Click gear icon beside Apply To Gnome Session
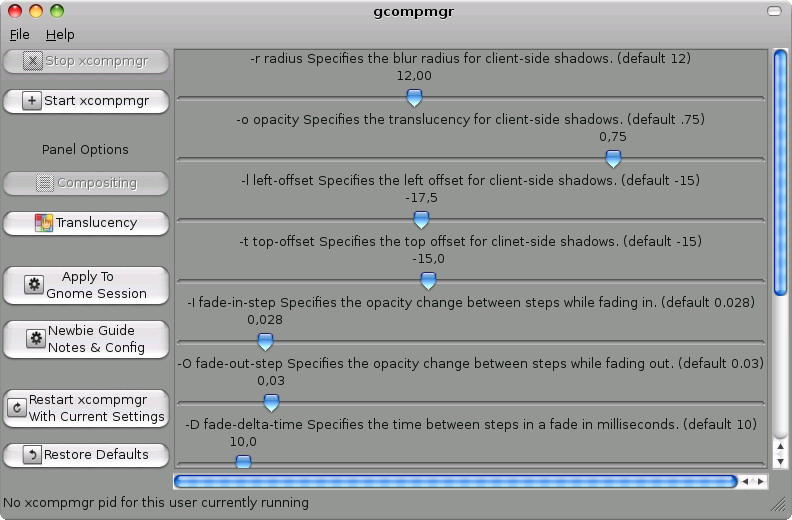The width and height of the screenshot is (792, 520). coord(34,285)
